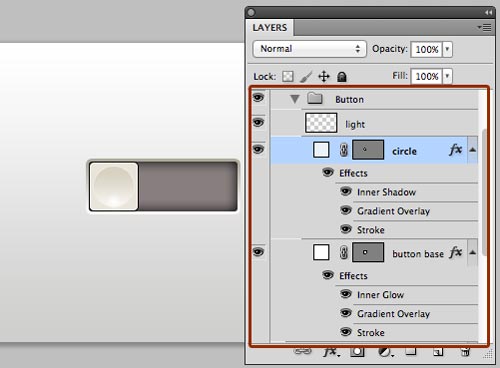
Task: Open the Opacity slider dropdown arrow
Action: [x=447, y=49]
